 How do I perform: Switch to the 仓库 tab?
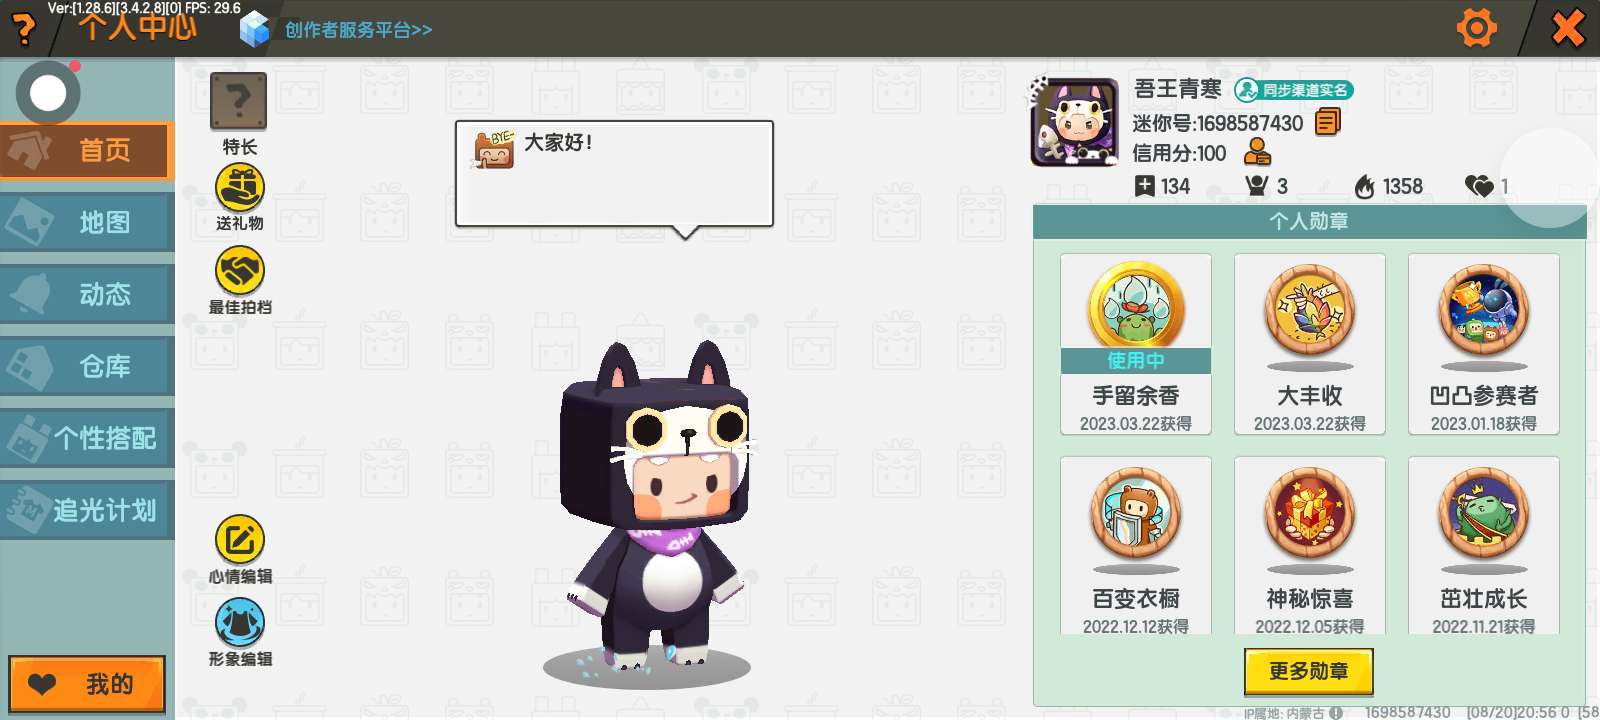[87, 366]
